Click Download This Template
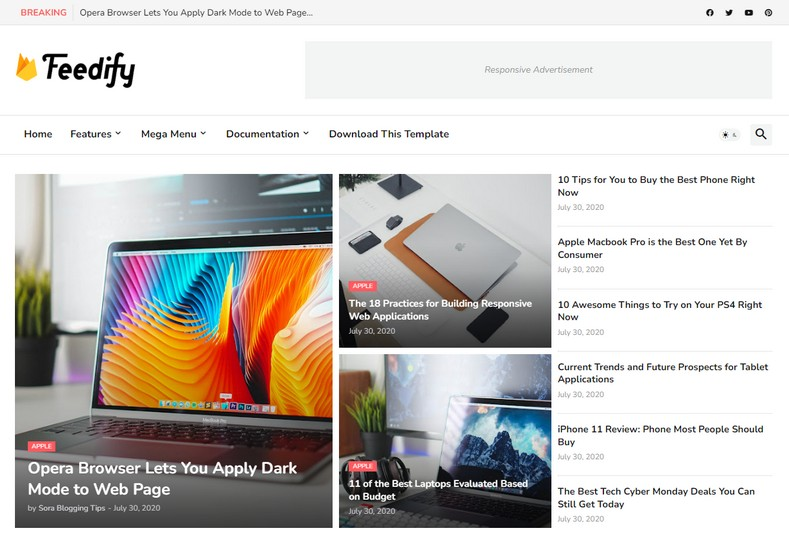 click(389, 134)
